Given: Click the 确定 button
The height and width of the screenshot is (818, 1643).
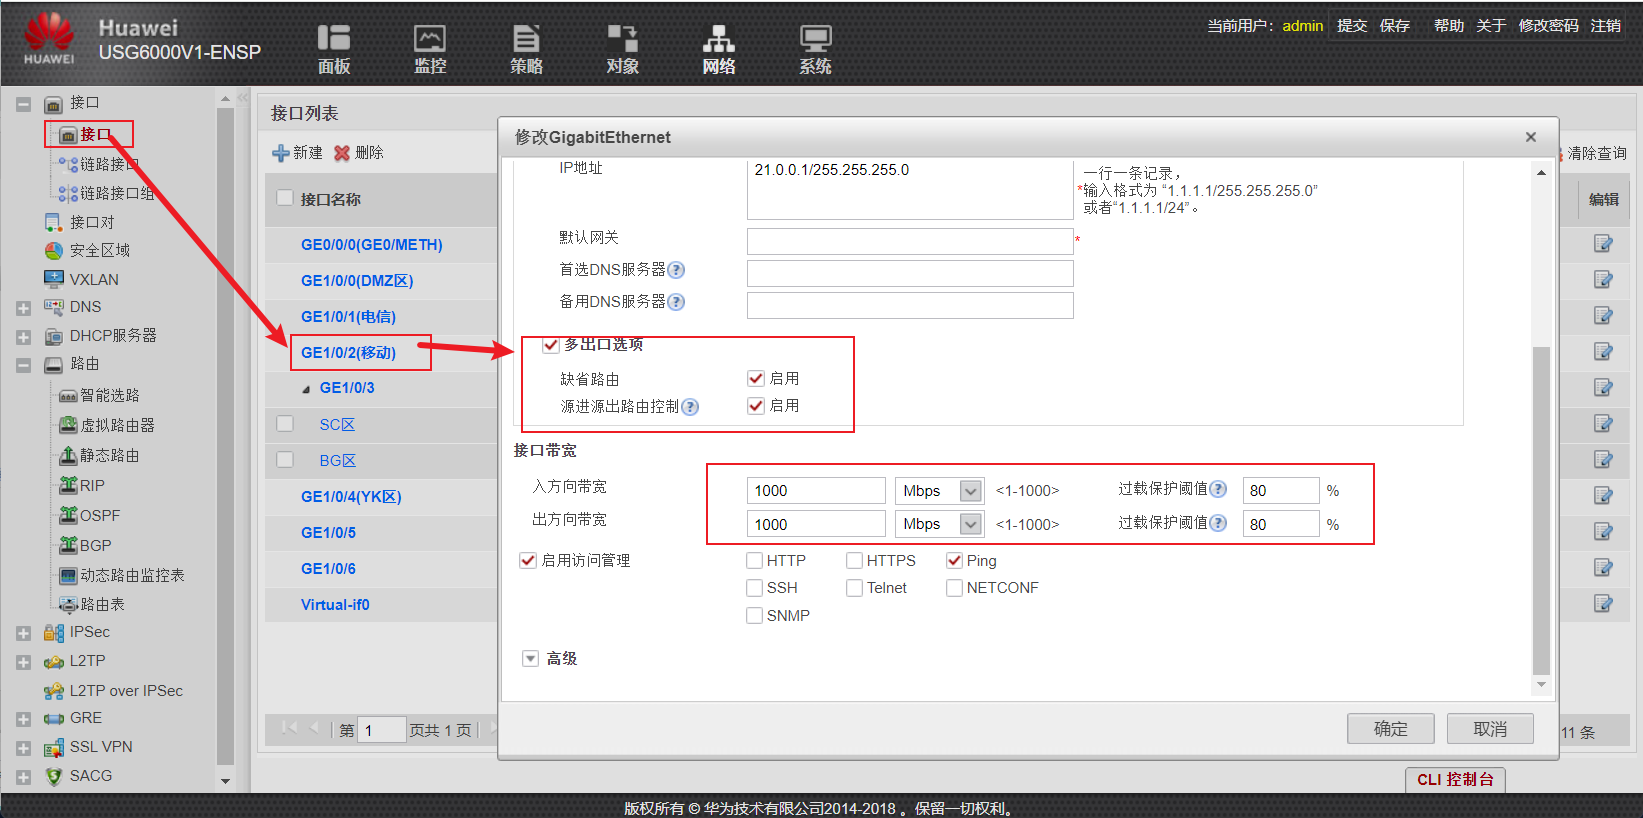Looking at the screenshot, I should pyautogui.click(x=1391, y=729).
